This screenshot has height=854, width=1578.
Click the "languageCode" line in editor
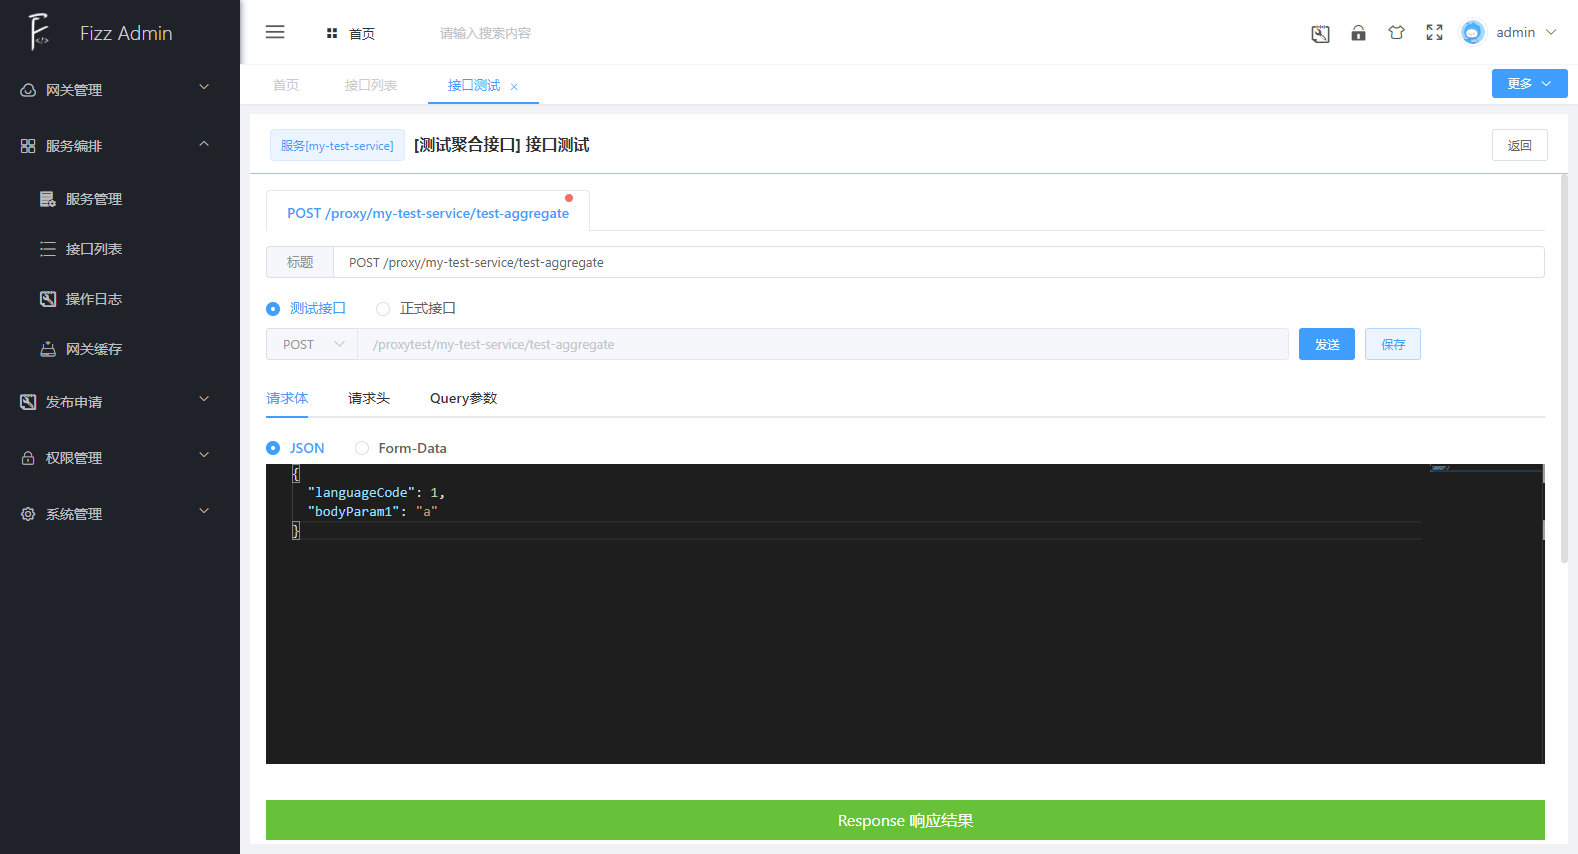375,493
